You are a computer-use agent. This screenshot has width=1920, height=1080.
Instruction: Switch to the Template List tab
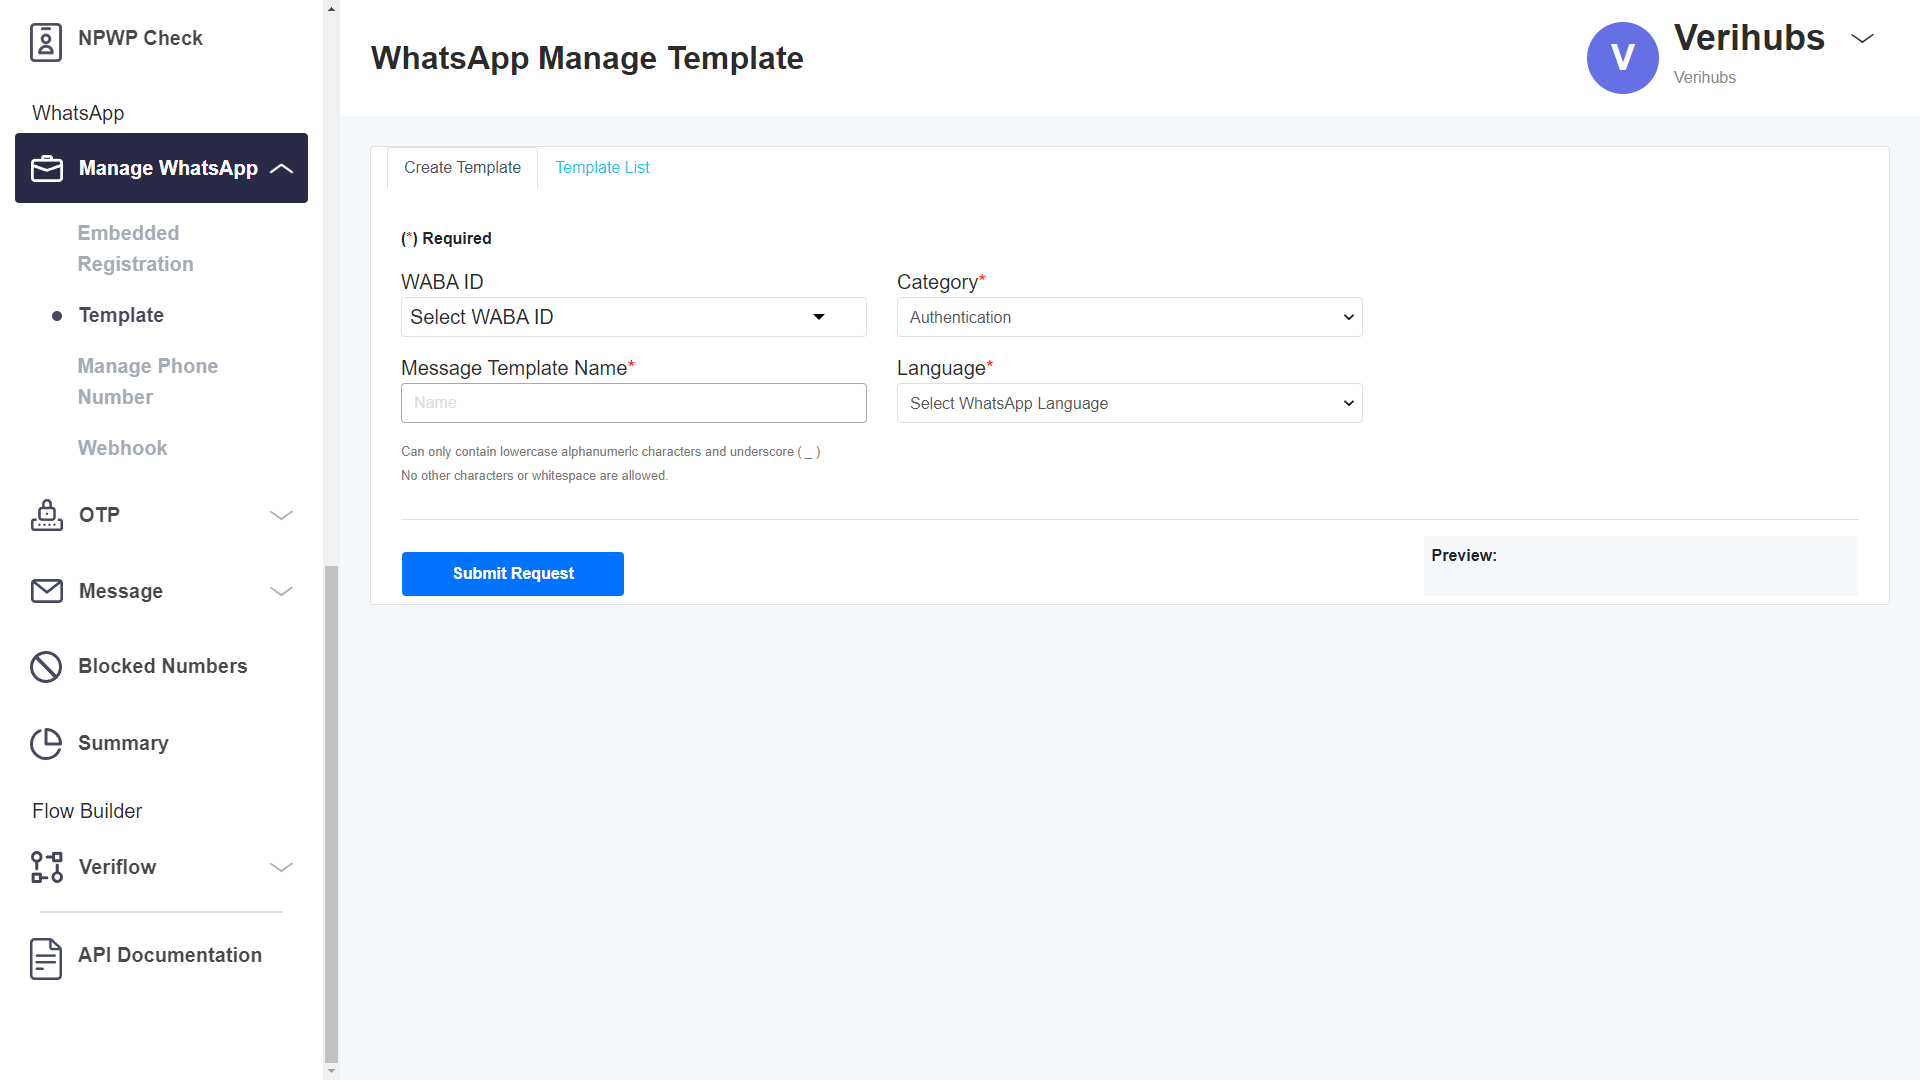click(x=602, y=168)
